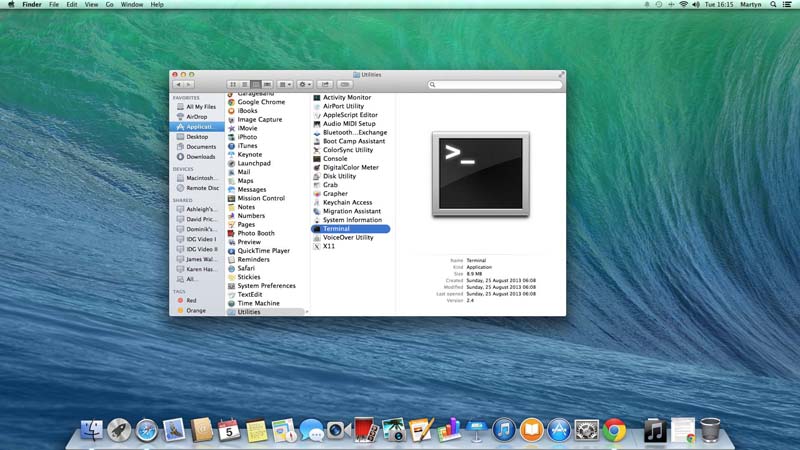This screenshot has height=450, width=800.
Task: Click the volume icon in menu bar
Action: coord(696,4)
